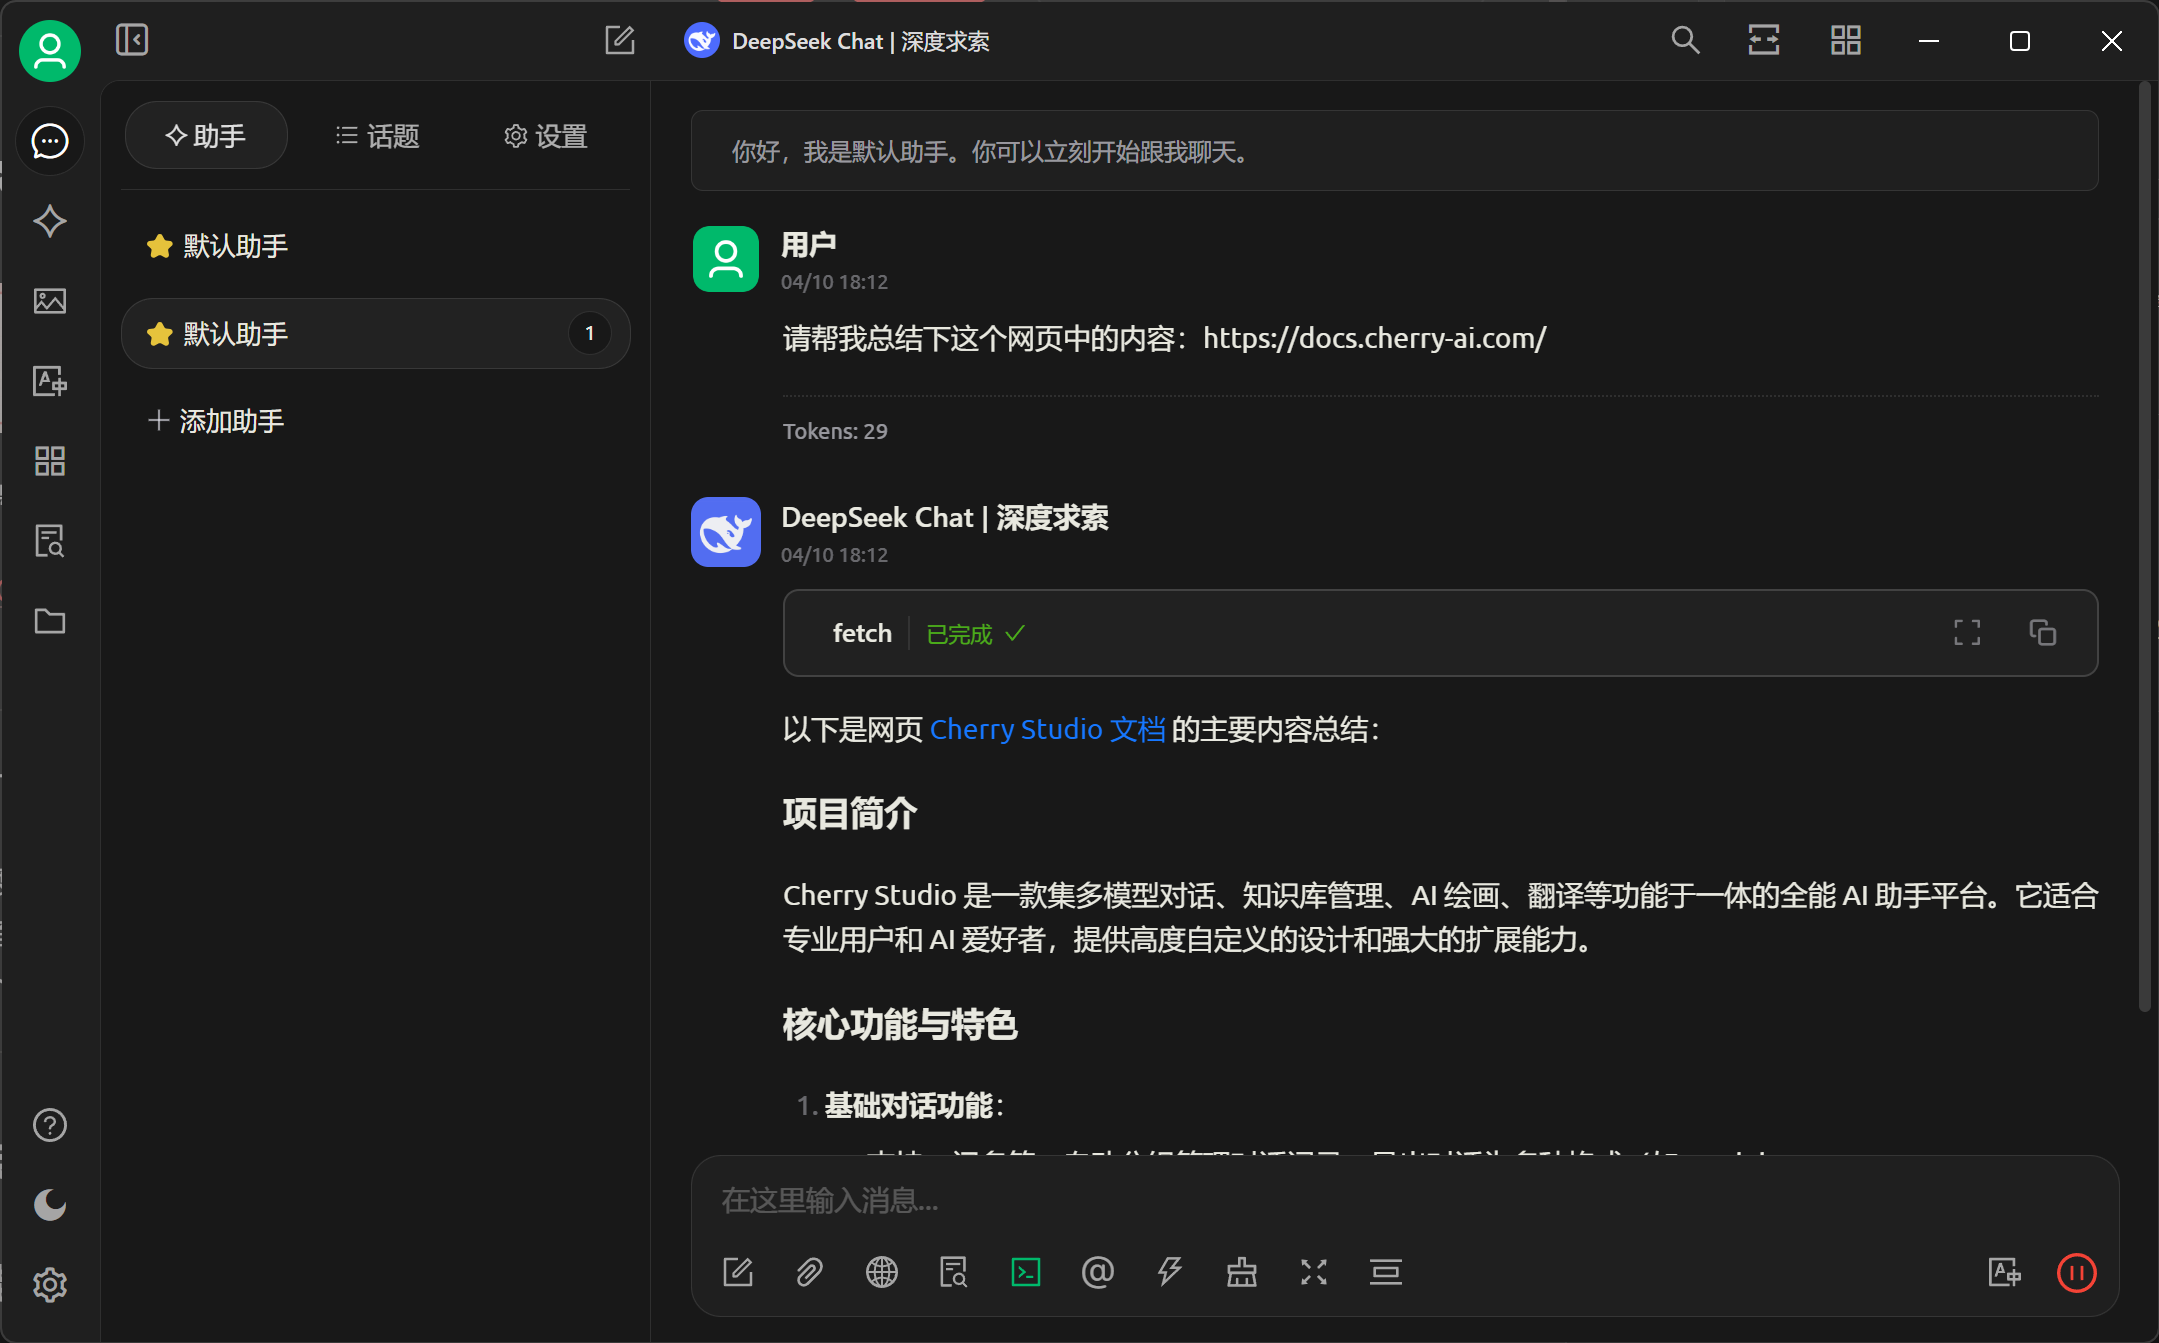Open the Cherry Studio 文档 link
The height and width of the screenshot is (1343, 2159).
click(x=1047, y=730)
